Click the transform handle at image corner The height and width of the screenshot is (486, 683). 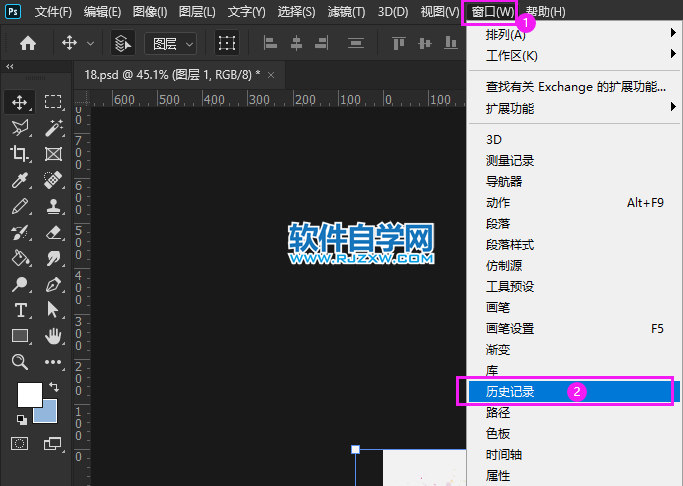click(355, 449)
